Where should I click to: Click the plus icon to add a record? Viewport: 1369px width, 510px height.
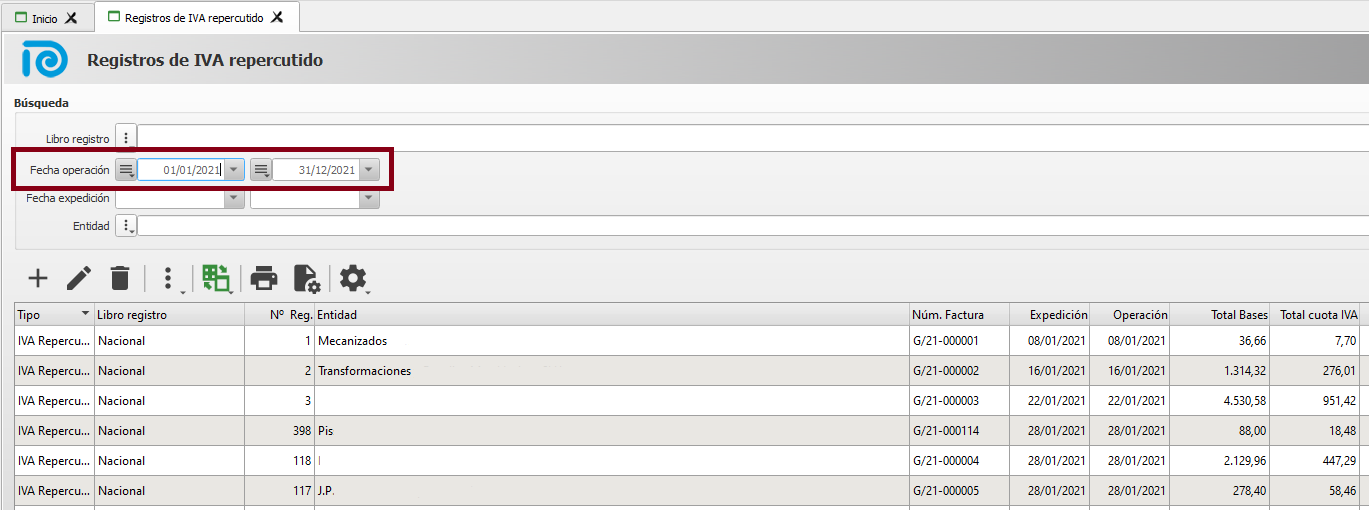point(37,278)
